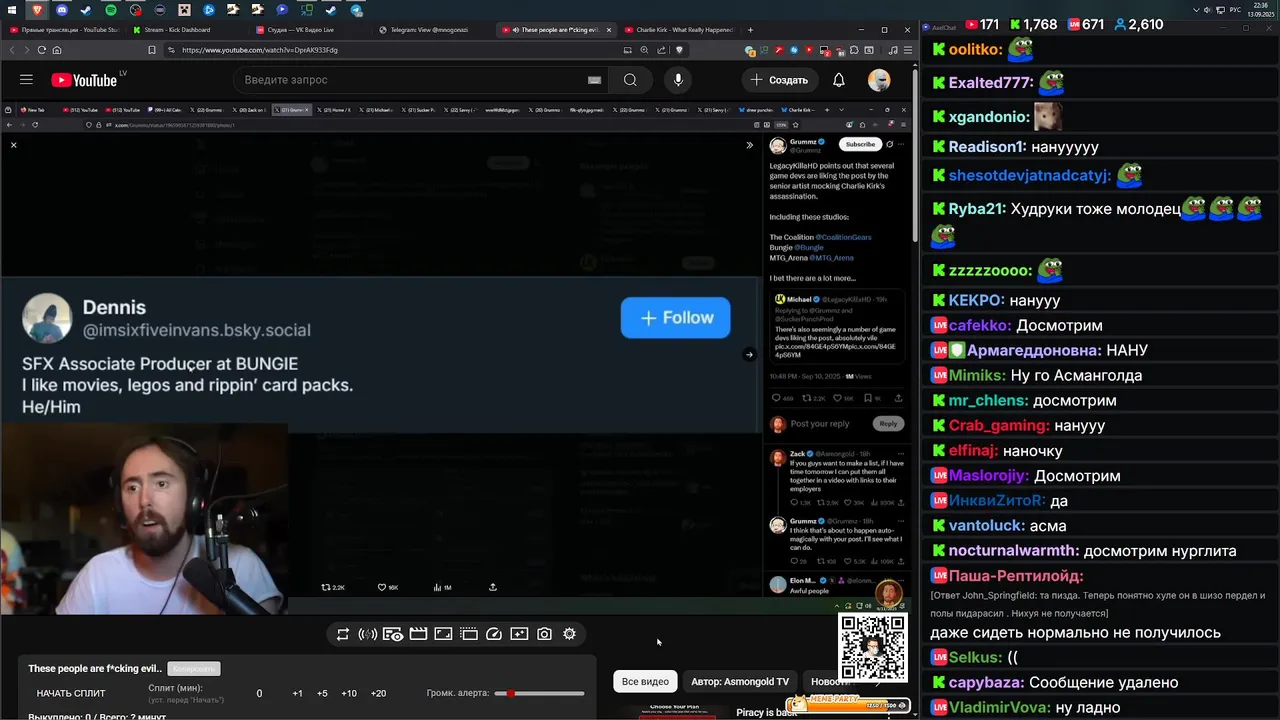Click the browser back arrow
The width and height of the screenshot is (1280, 720).
pyautogui.click(x=13, y=50)
